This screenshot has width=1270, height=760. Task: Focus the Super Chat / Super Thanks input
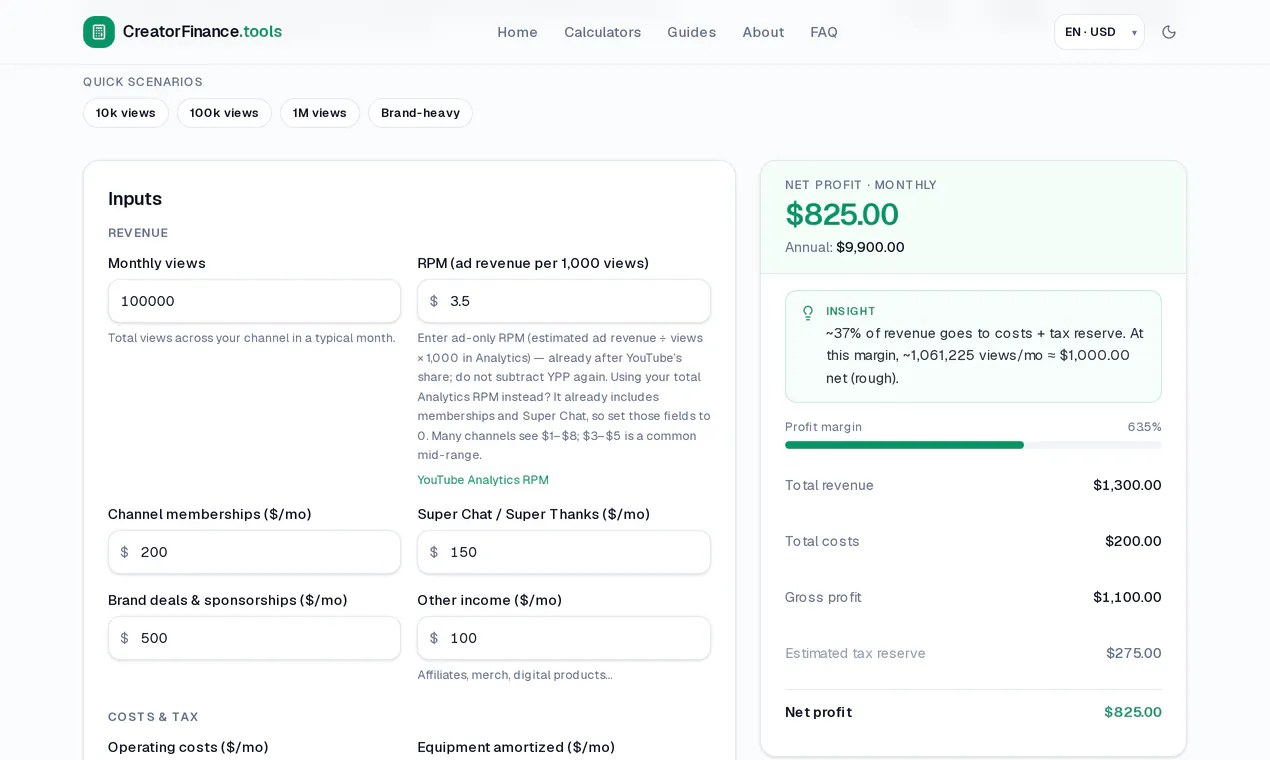[x=564, y=552]
